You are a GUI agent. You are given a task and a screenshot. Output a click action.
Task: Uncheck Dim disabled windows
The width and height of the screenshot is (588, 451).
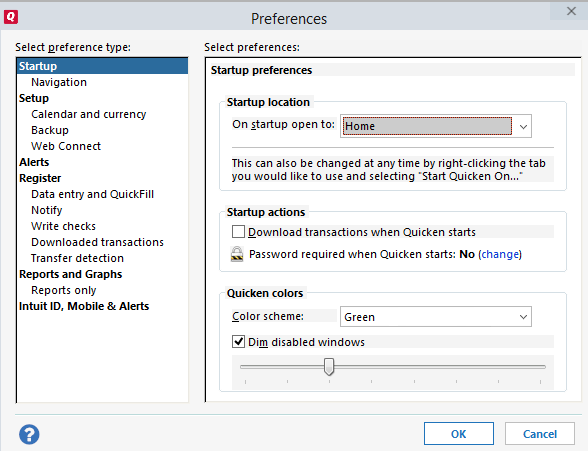(x=238, y=342)
